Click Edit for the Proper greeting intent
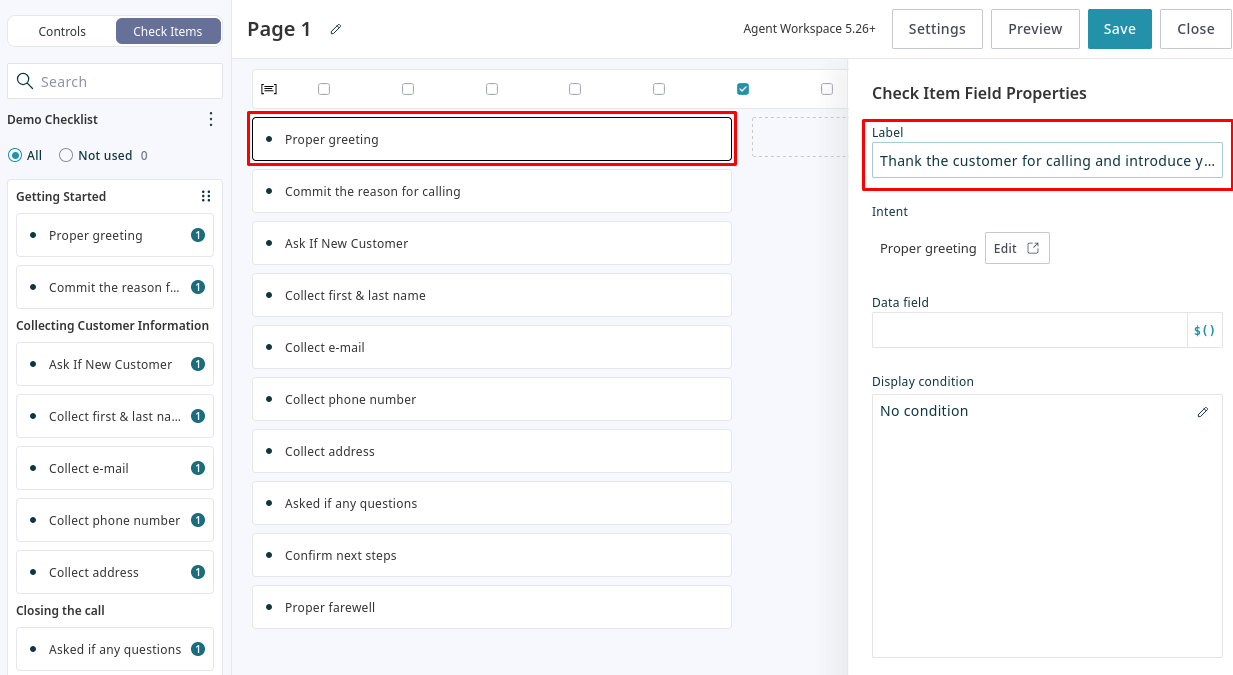Viewport: 1233px width, 675px height. (x=1016, y=248)
